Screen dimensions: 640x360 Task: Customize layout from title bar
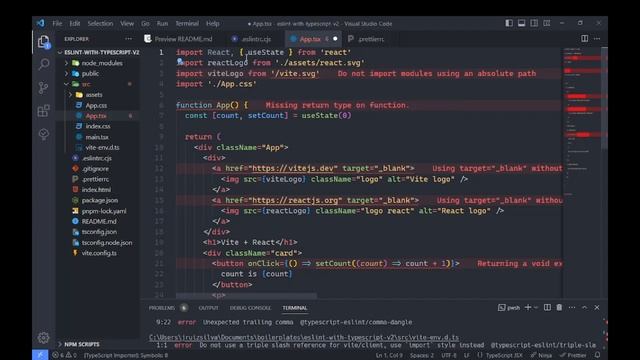tap(547, 23)
